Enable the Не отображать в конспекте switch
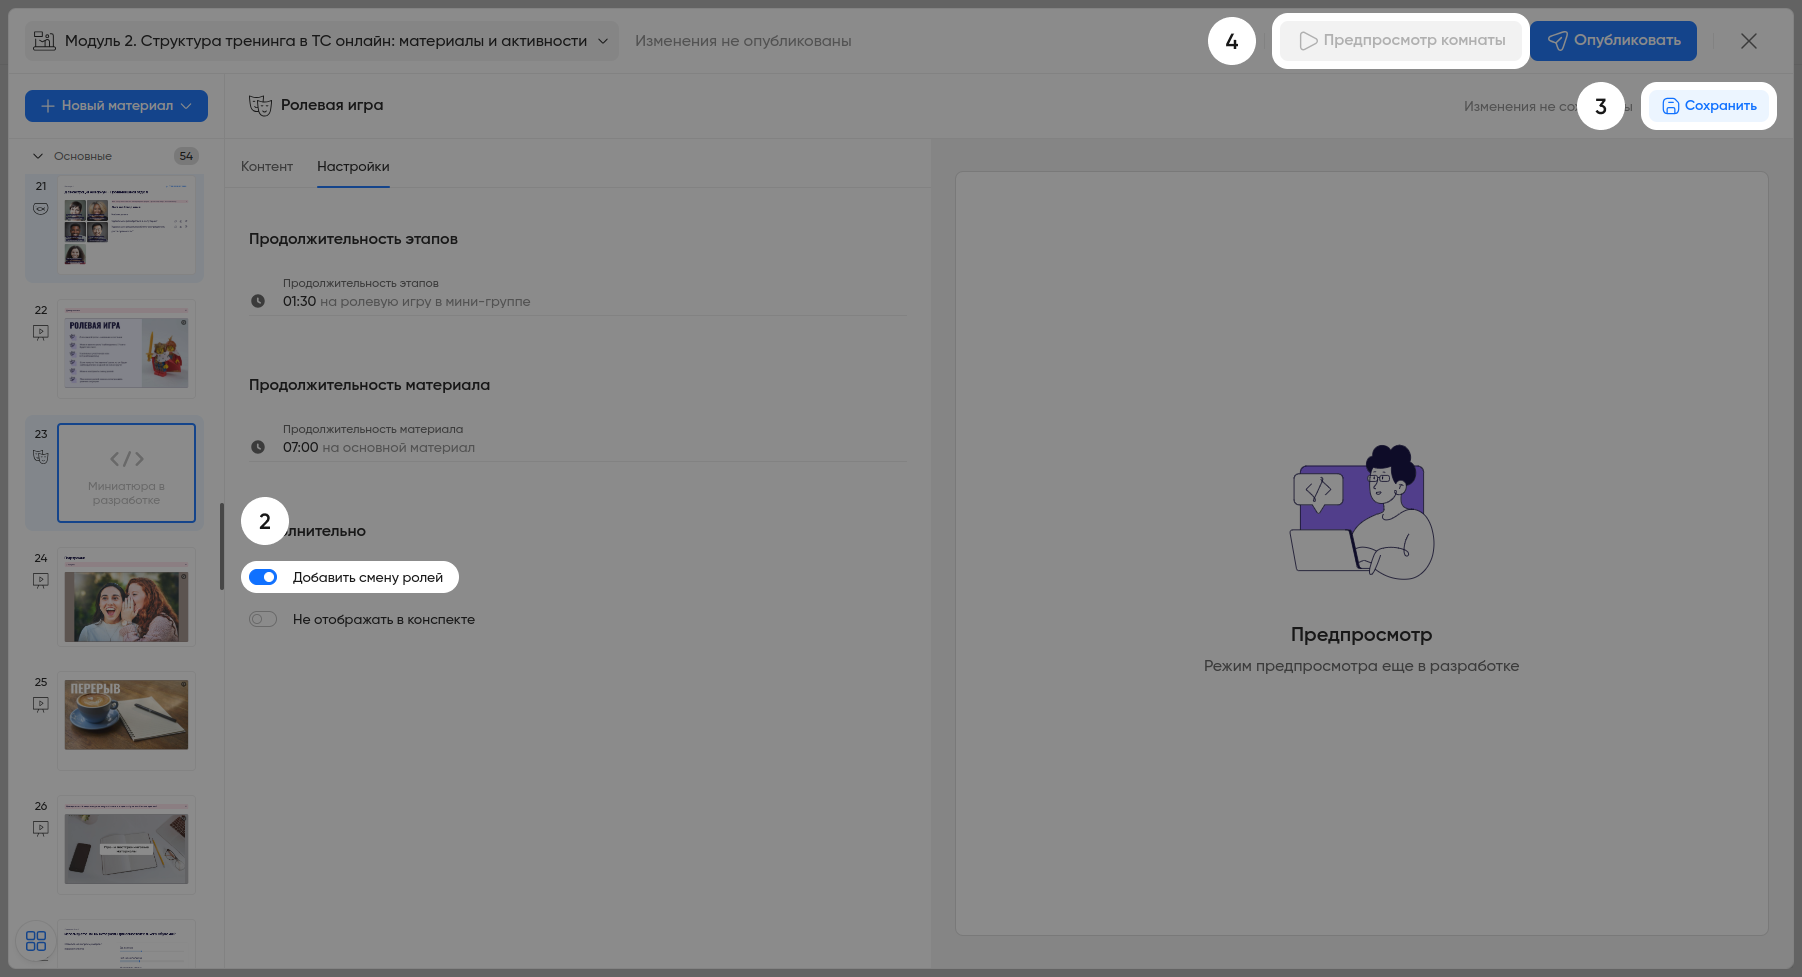1802x977 pixels. [x=263, y=619]
